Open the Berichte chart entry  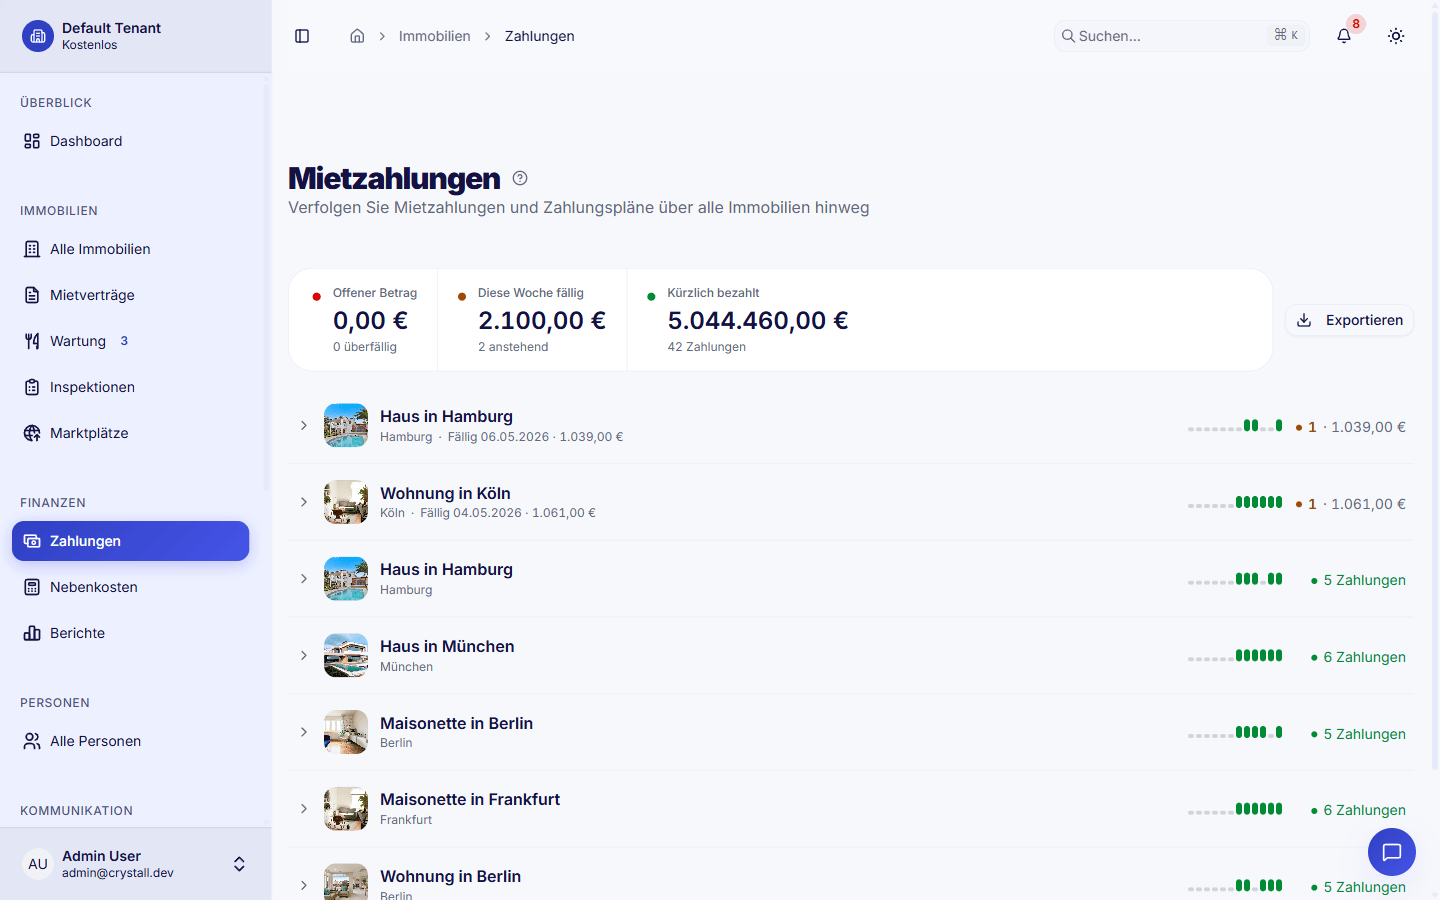pyautogui.click(x=130, y=633)
